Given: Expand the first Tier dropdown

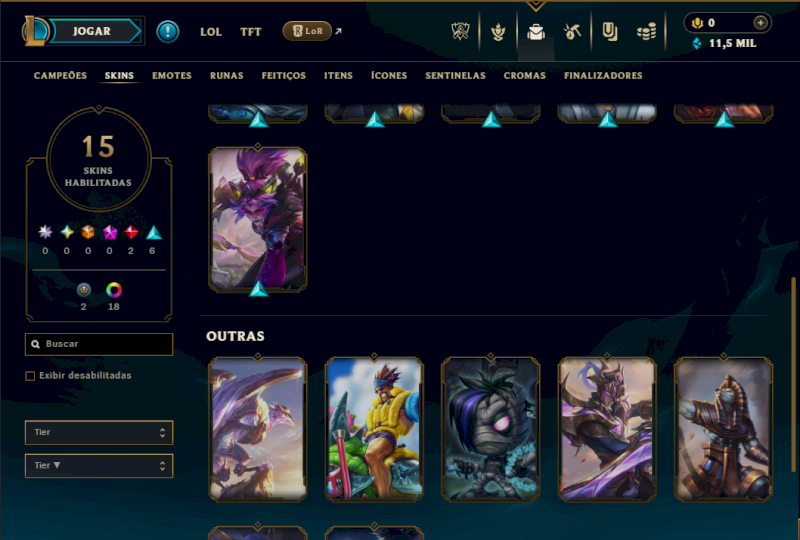Looking at the screenshot, I should (x=99, y=432).
